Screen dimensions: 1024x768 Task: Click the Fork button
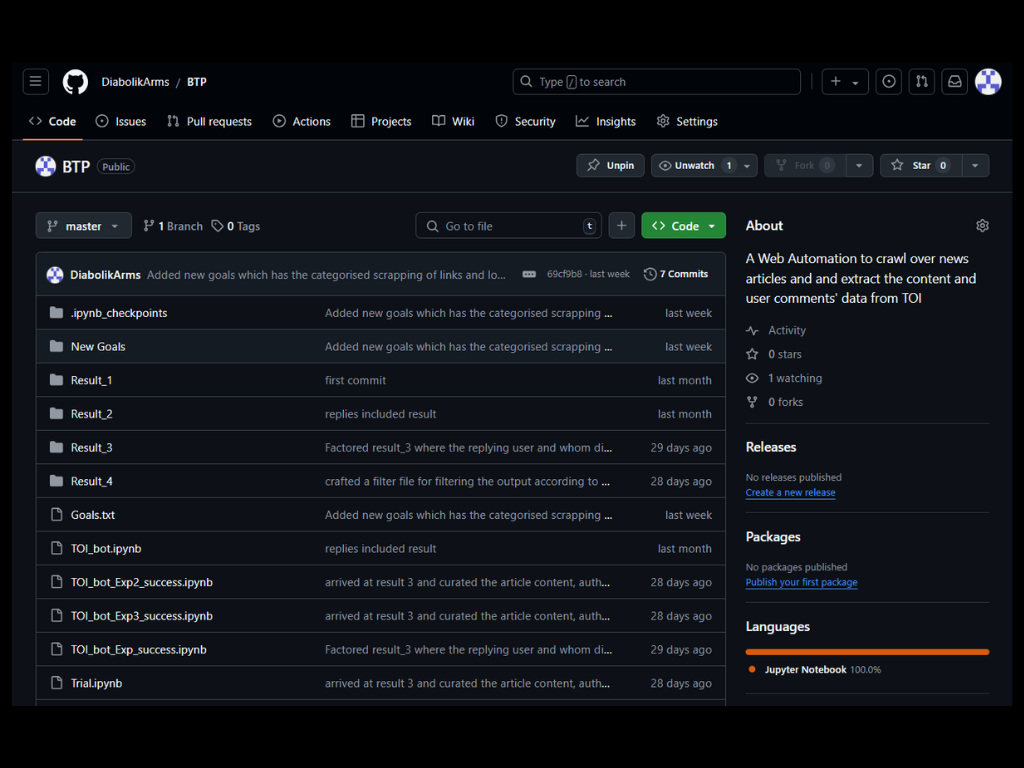click(805, 165)
